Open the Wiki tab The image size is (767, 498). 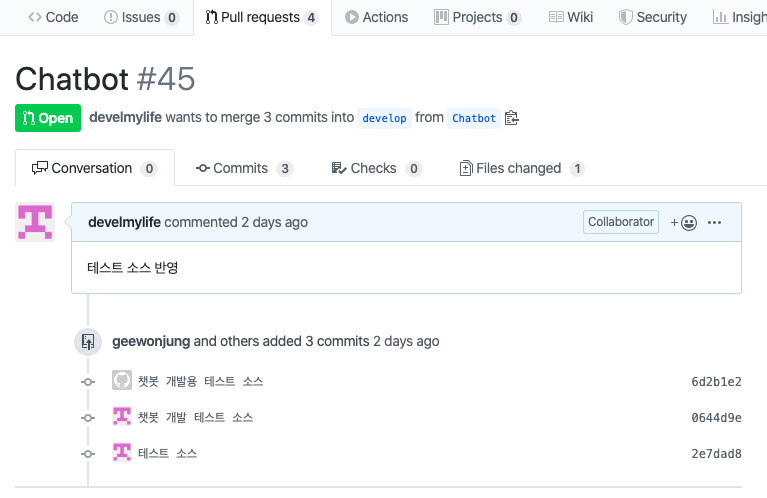570,17
